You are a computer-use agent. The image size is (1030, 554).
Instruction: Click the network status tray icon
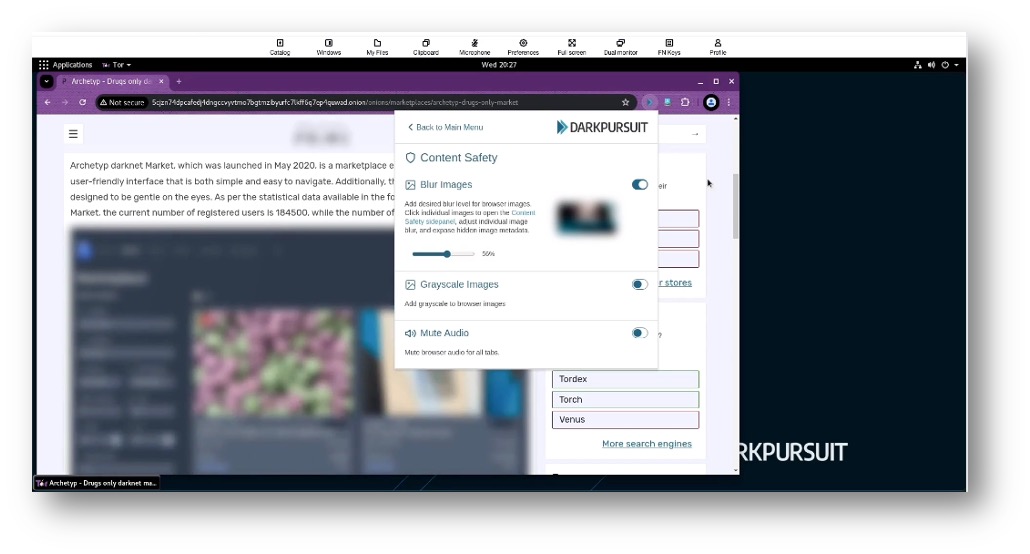click(x=918, y=65)
